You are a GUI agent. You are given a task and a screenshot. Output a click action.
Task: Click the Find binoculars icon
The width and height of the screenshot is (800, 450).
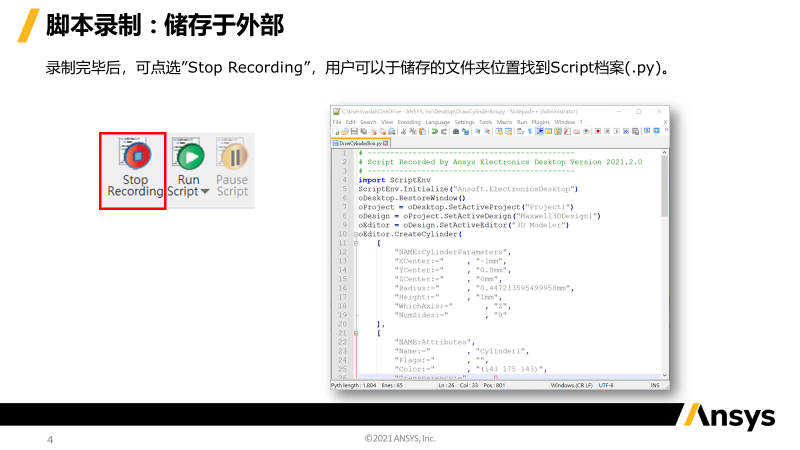(456, 132)
